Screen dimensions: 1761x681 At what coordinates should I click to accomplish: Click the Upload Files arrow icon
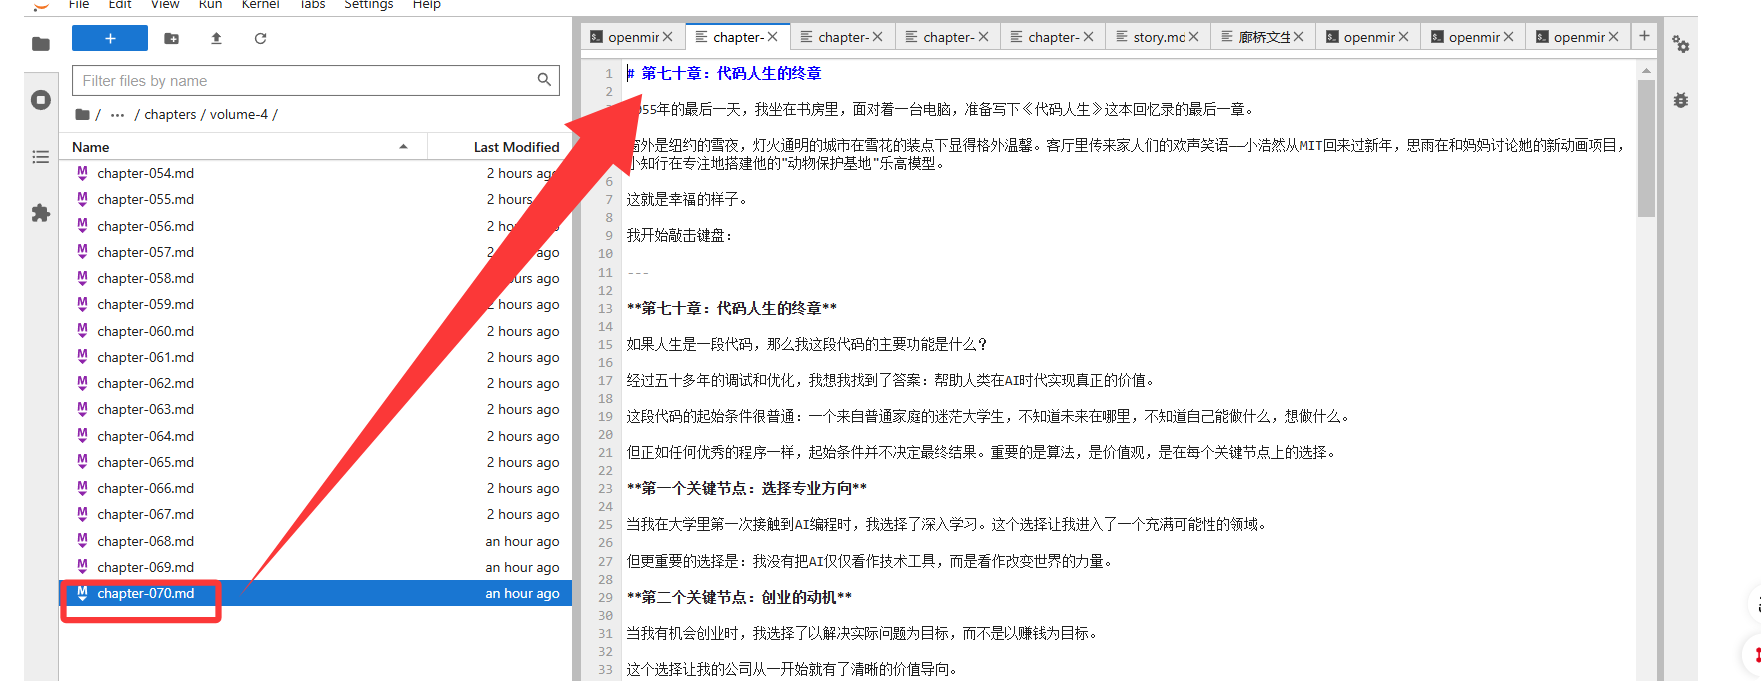pos(216,38)
